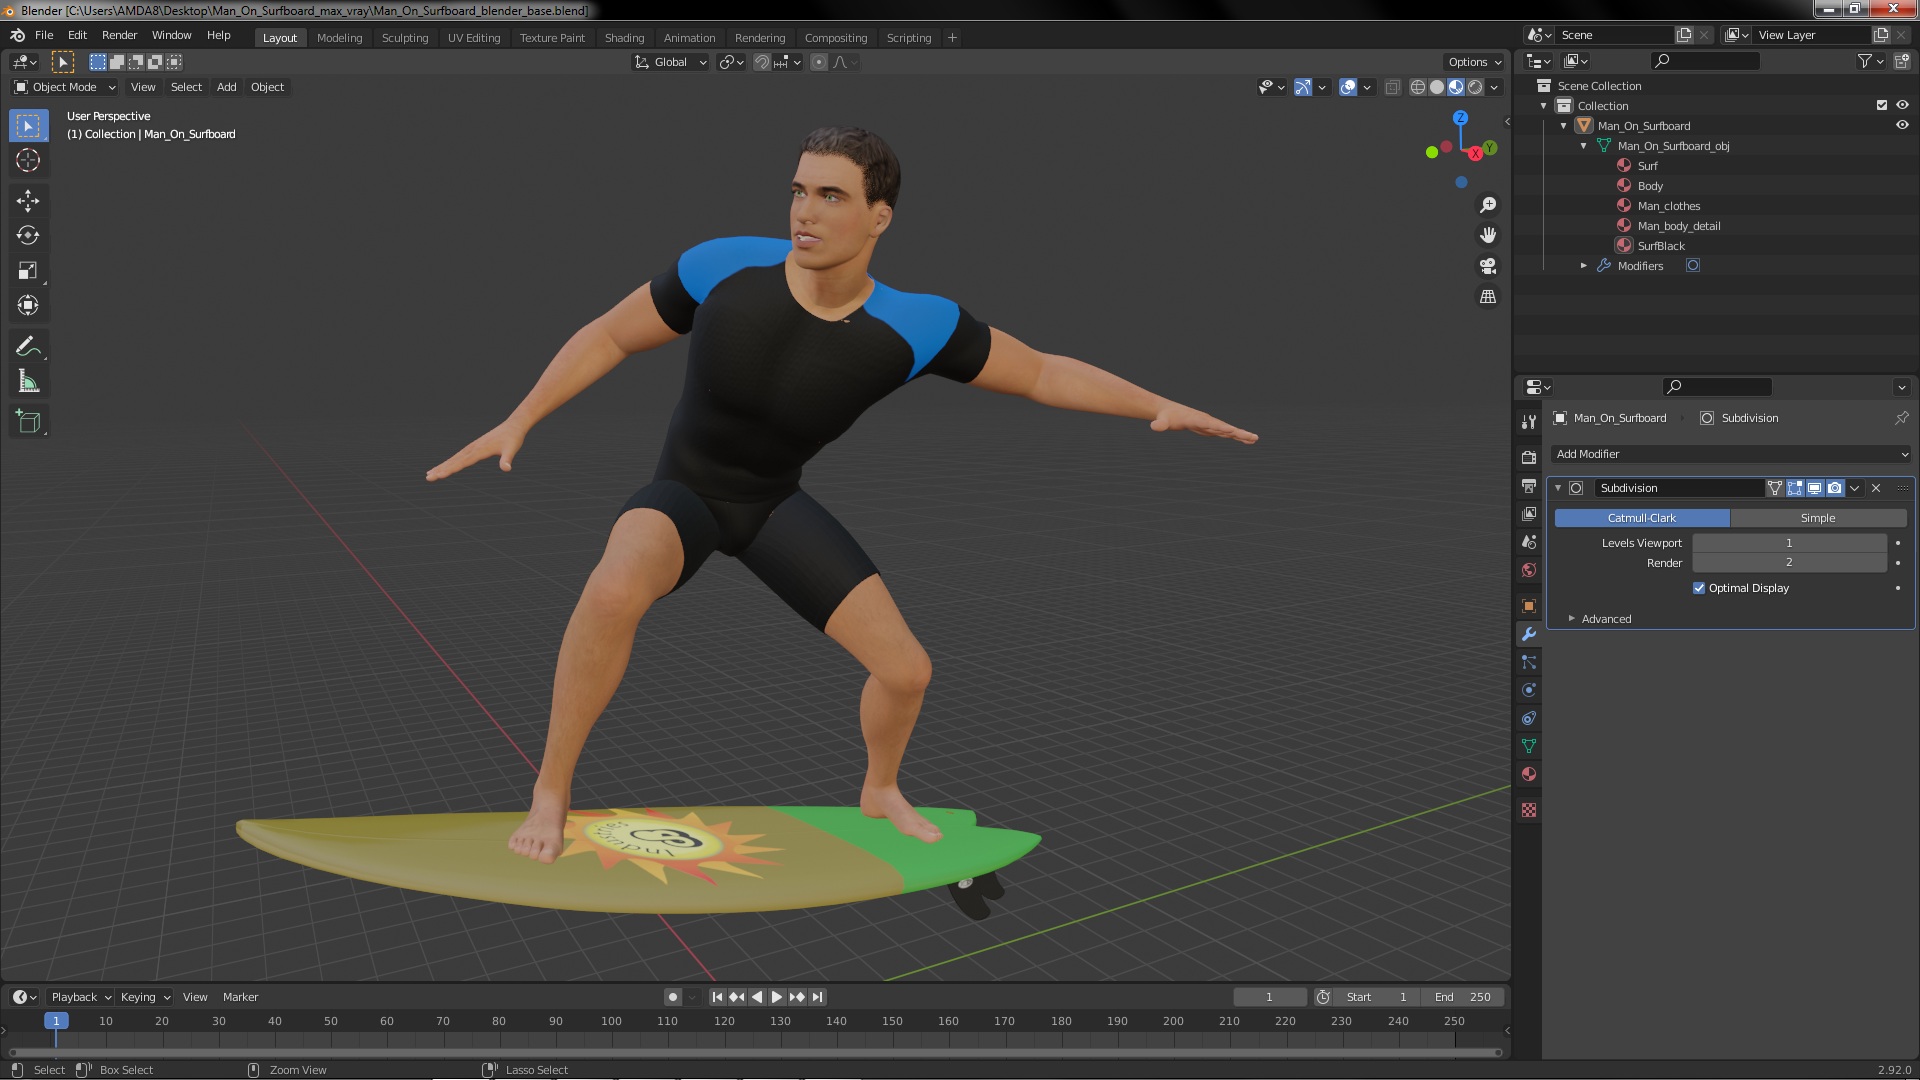
Task: Click the Levels Viewport value field
Action: coord(1788,543)
